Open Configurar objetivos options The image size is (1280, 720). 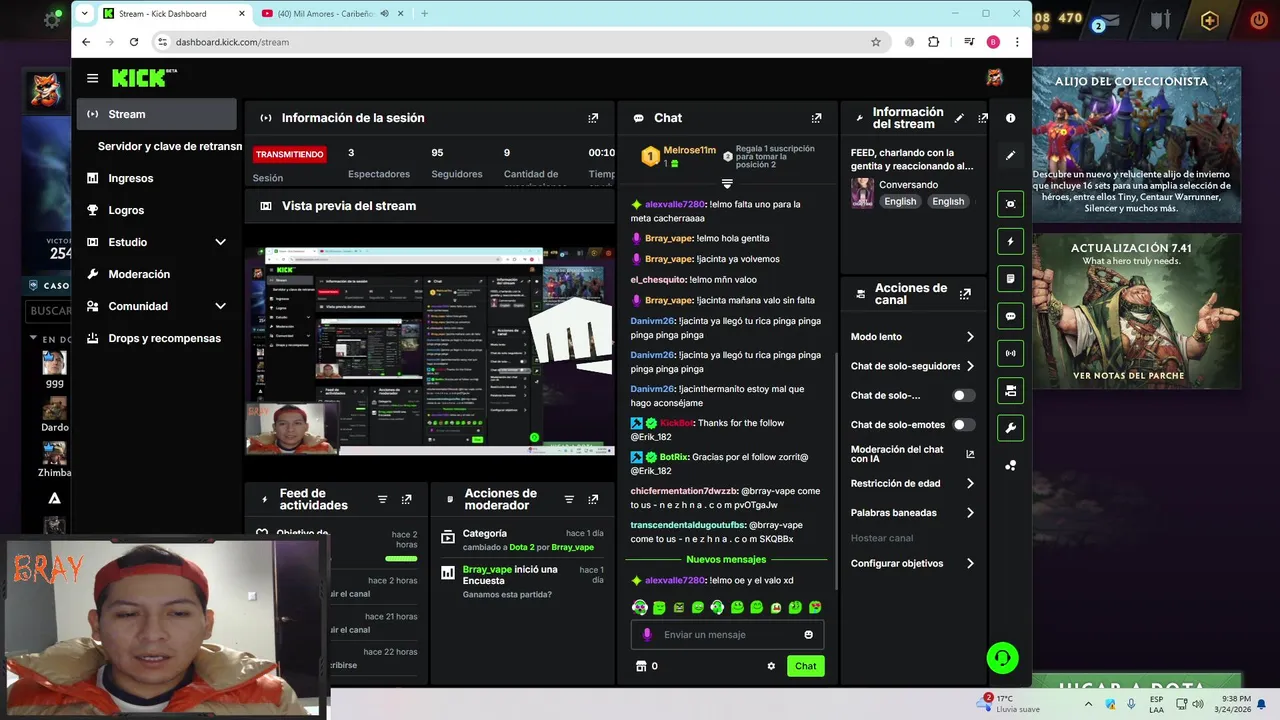coord(912,563)
